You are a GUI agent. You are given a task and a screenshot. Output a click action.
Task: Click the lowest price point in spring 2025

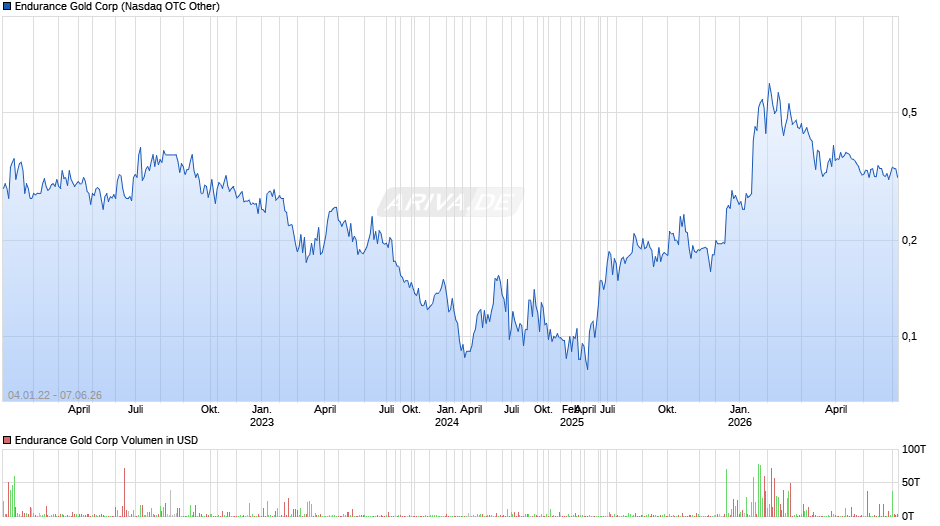tap(588, 368)
